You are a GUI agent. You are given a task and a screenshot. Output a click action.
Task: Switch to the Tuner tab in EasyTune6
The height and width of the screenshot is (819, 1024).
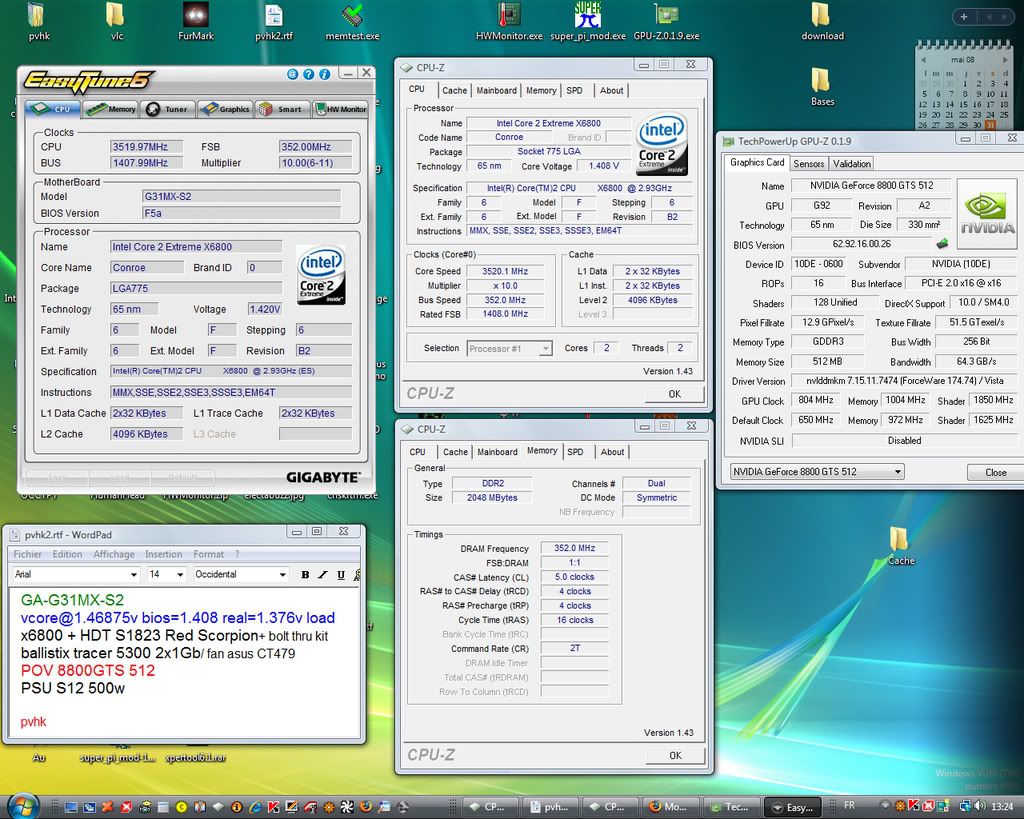[x=166, y=109]
